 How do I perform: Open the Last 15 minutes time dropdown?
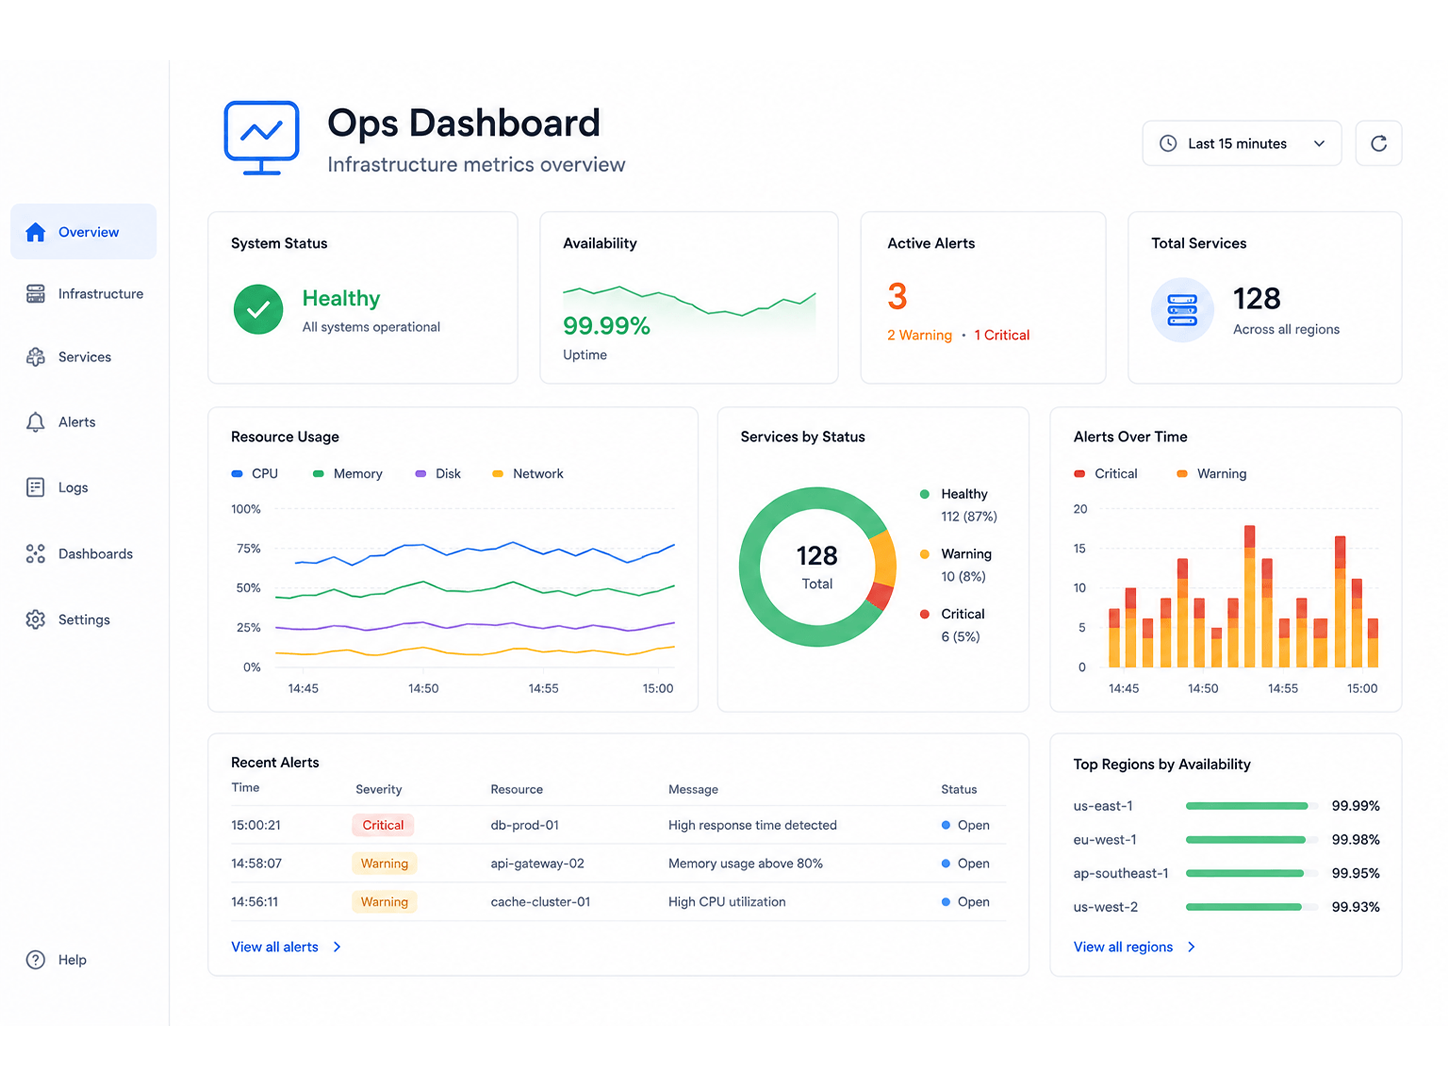pyautogui.click(x=1242, y=144)
